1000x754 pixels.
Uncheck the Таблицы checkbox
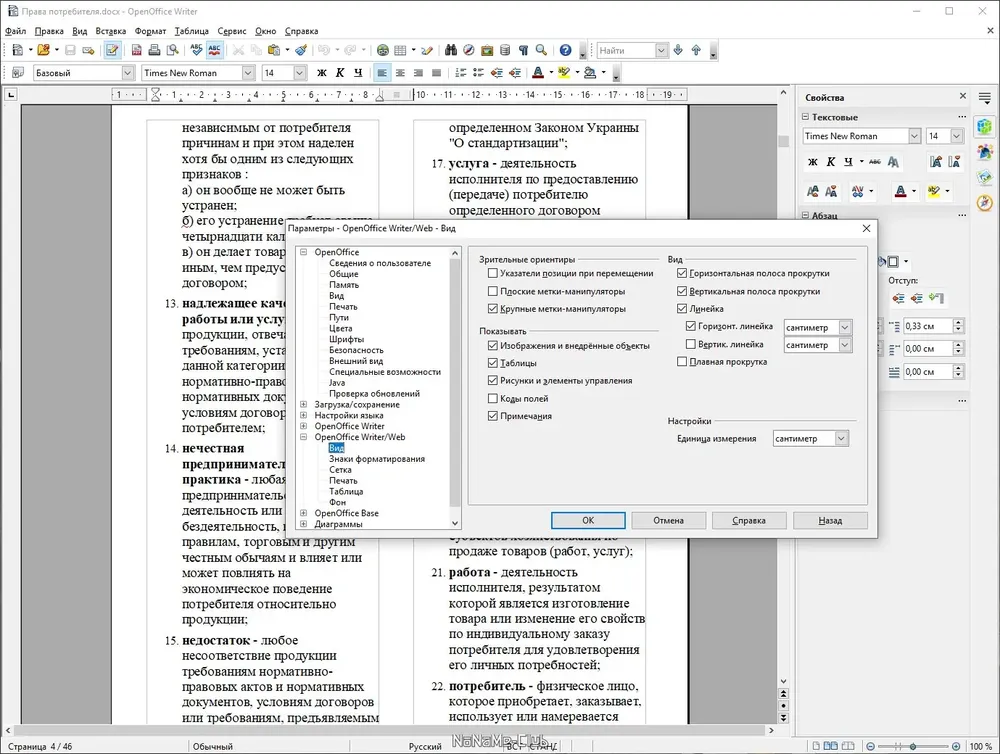[x=492, y=363]
